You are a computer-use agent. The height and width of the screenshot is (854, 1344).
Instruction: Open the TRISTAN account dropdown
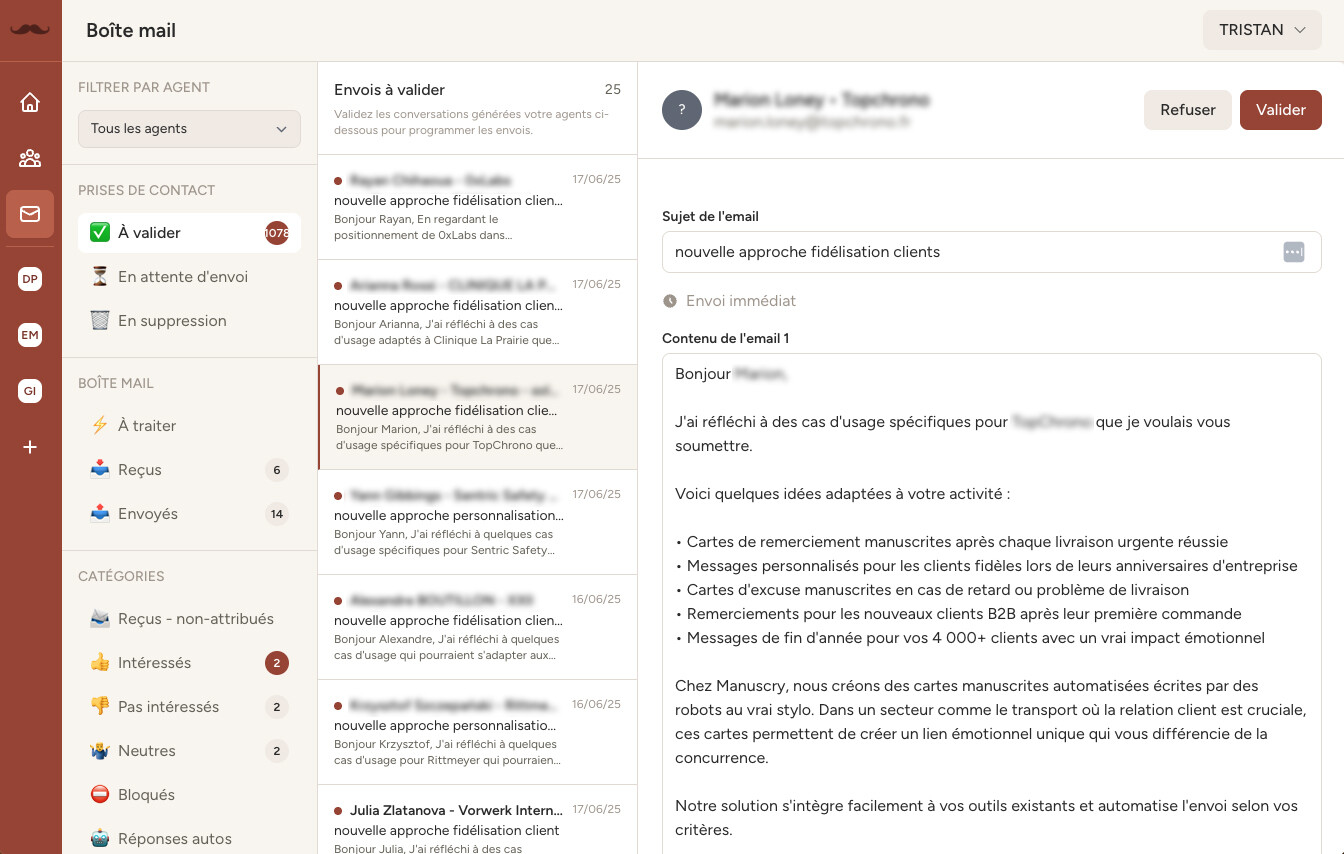coord(1262,30)
